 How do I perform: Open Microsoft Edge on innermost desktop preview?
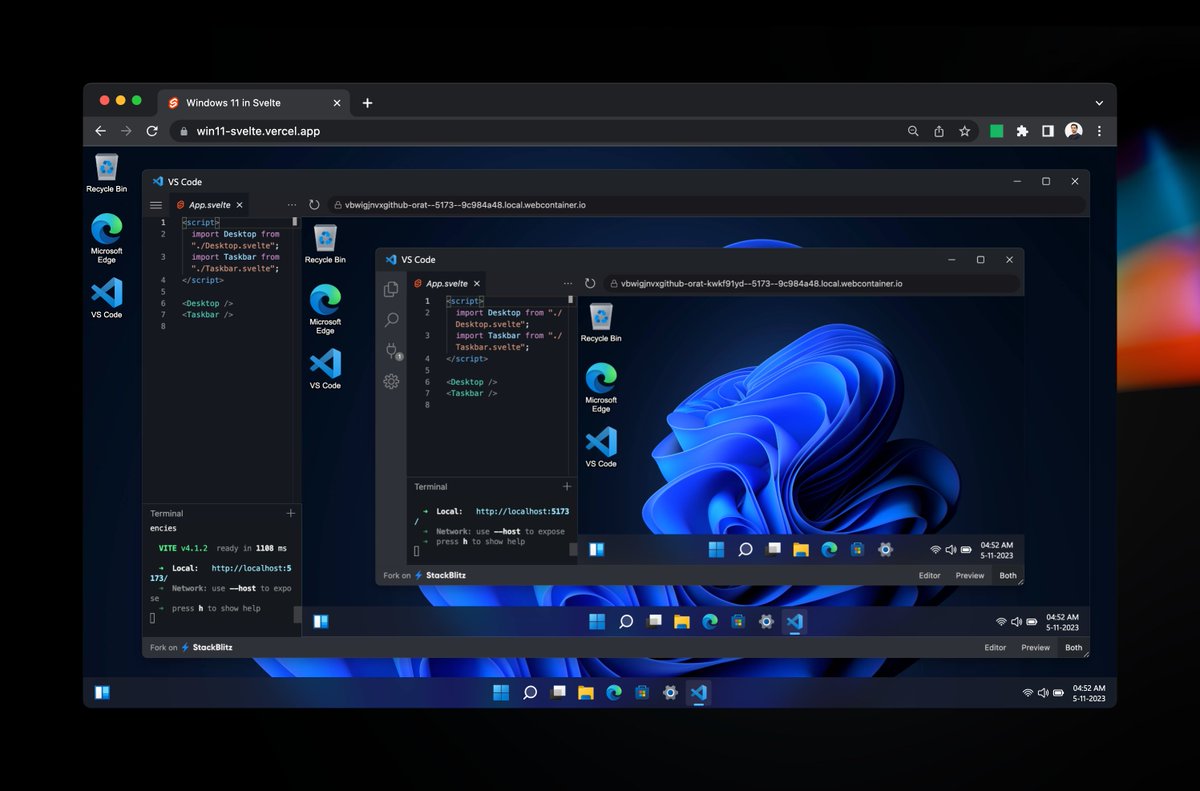(x=601, y=388)
